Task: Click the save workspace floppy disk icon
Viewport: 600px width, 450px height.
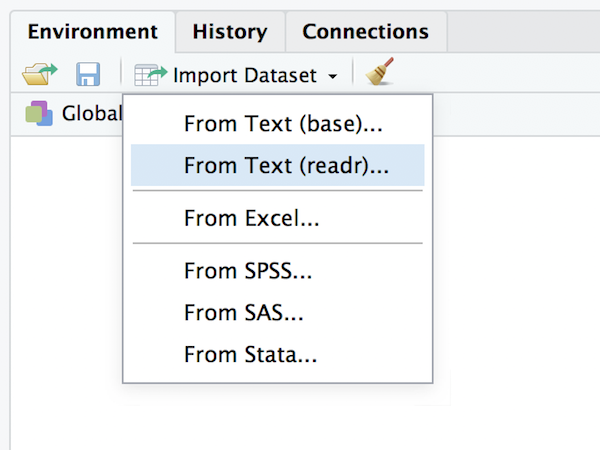Action: pos(88,74)
